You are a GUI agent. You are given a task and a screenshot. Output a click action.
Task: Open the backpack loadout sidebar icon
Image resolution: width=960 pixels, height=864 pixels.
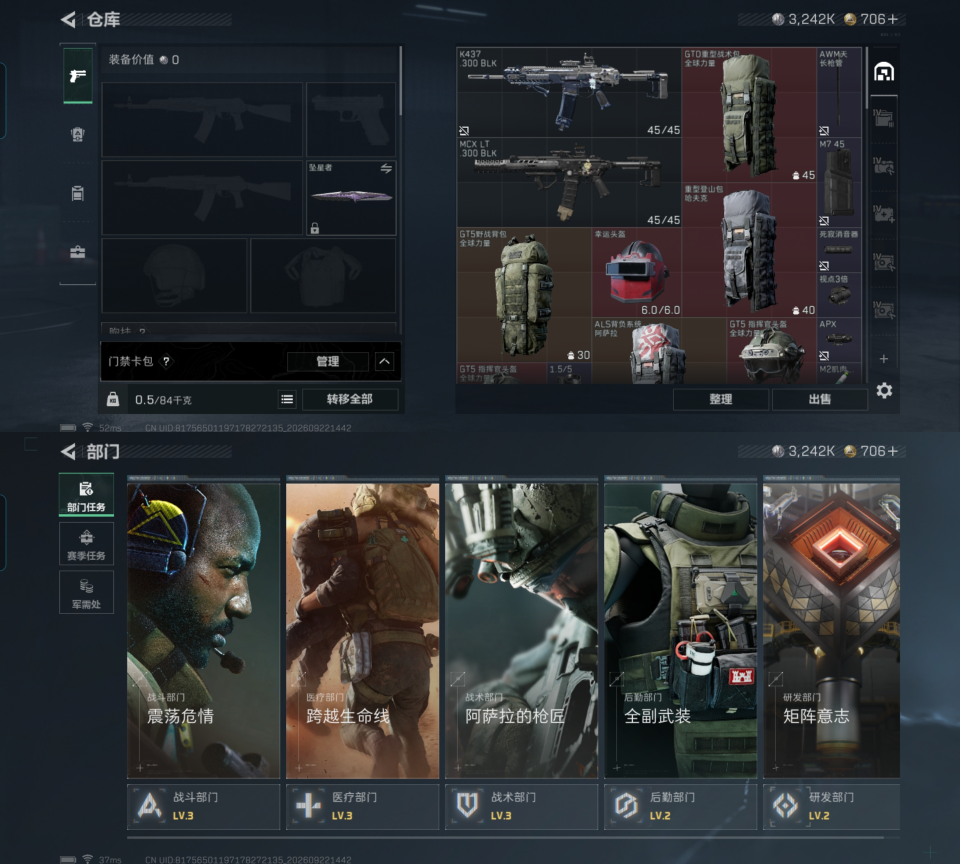(78, 134)
